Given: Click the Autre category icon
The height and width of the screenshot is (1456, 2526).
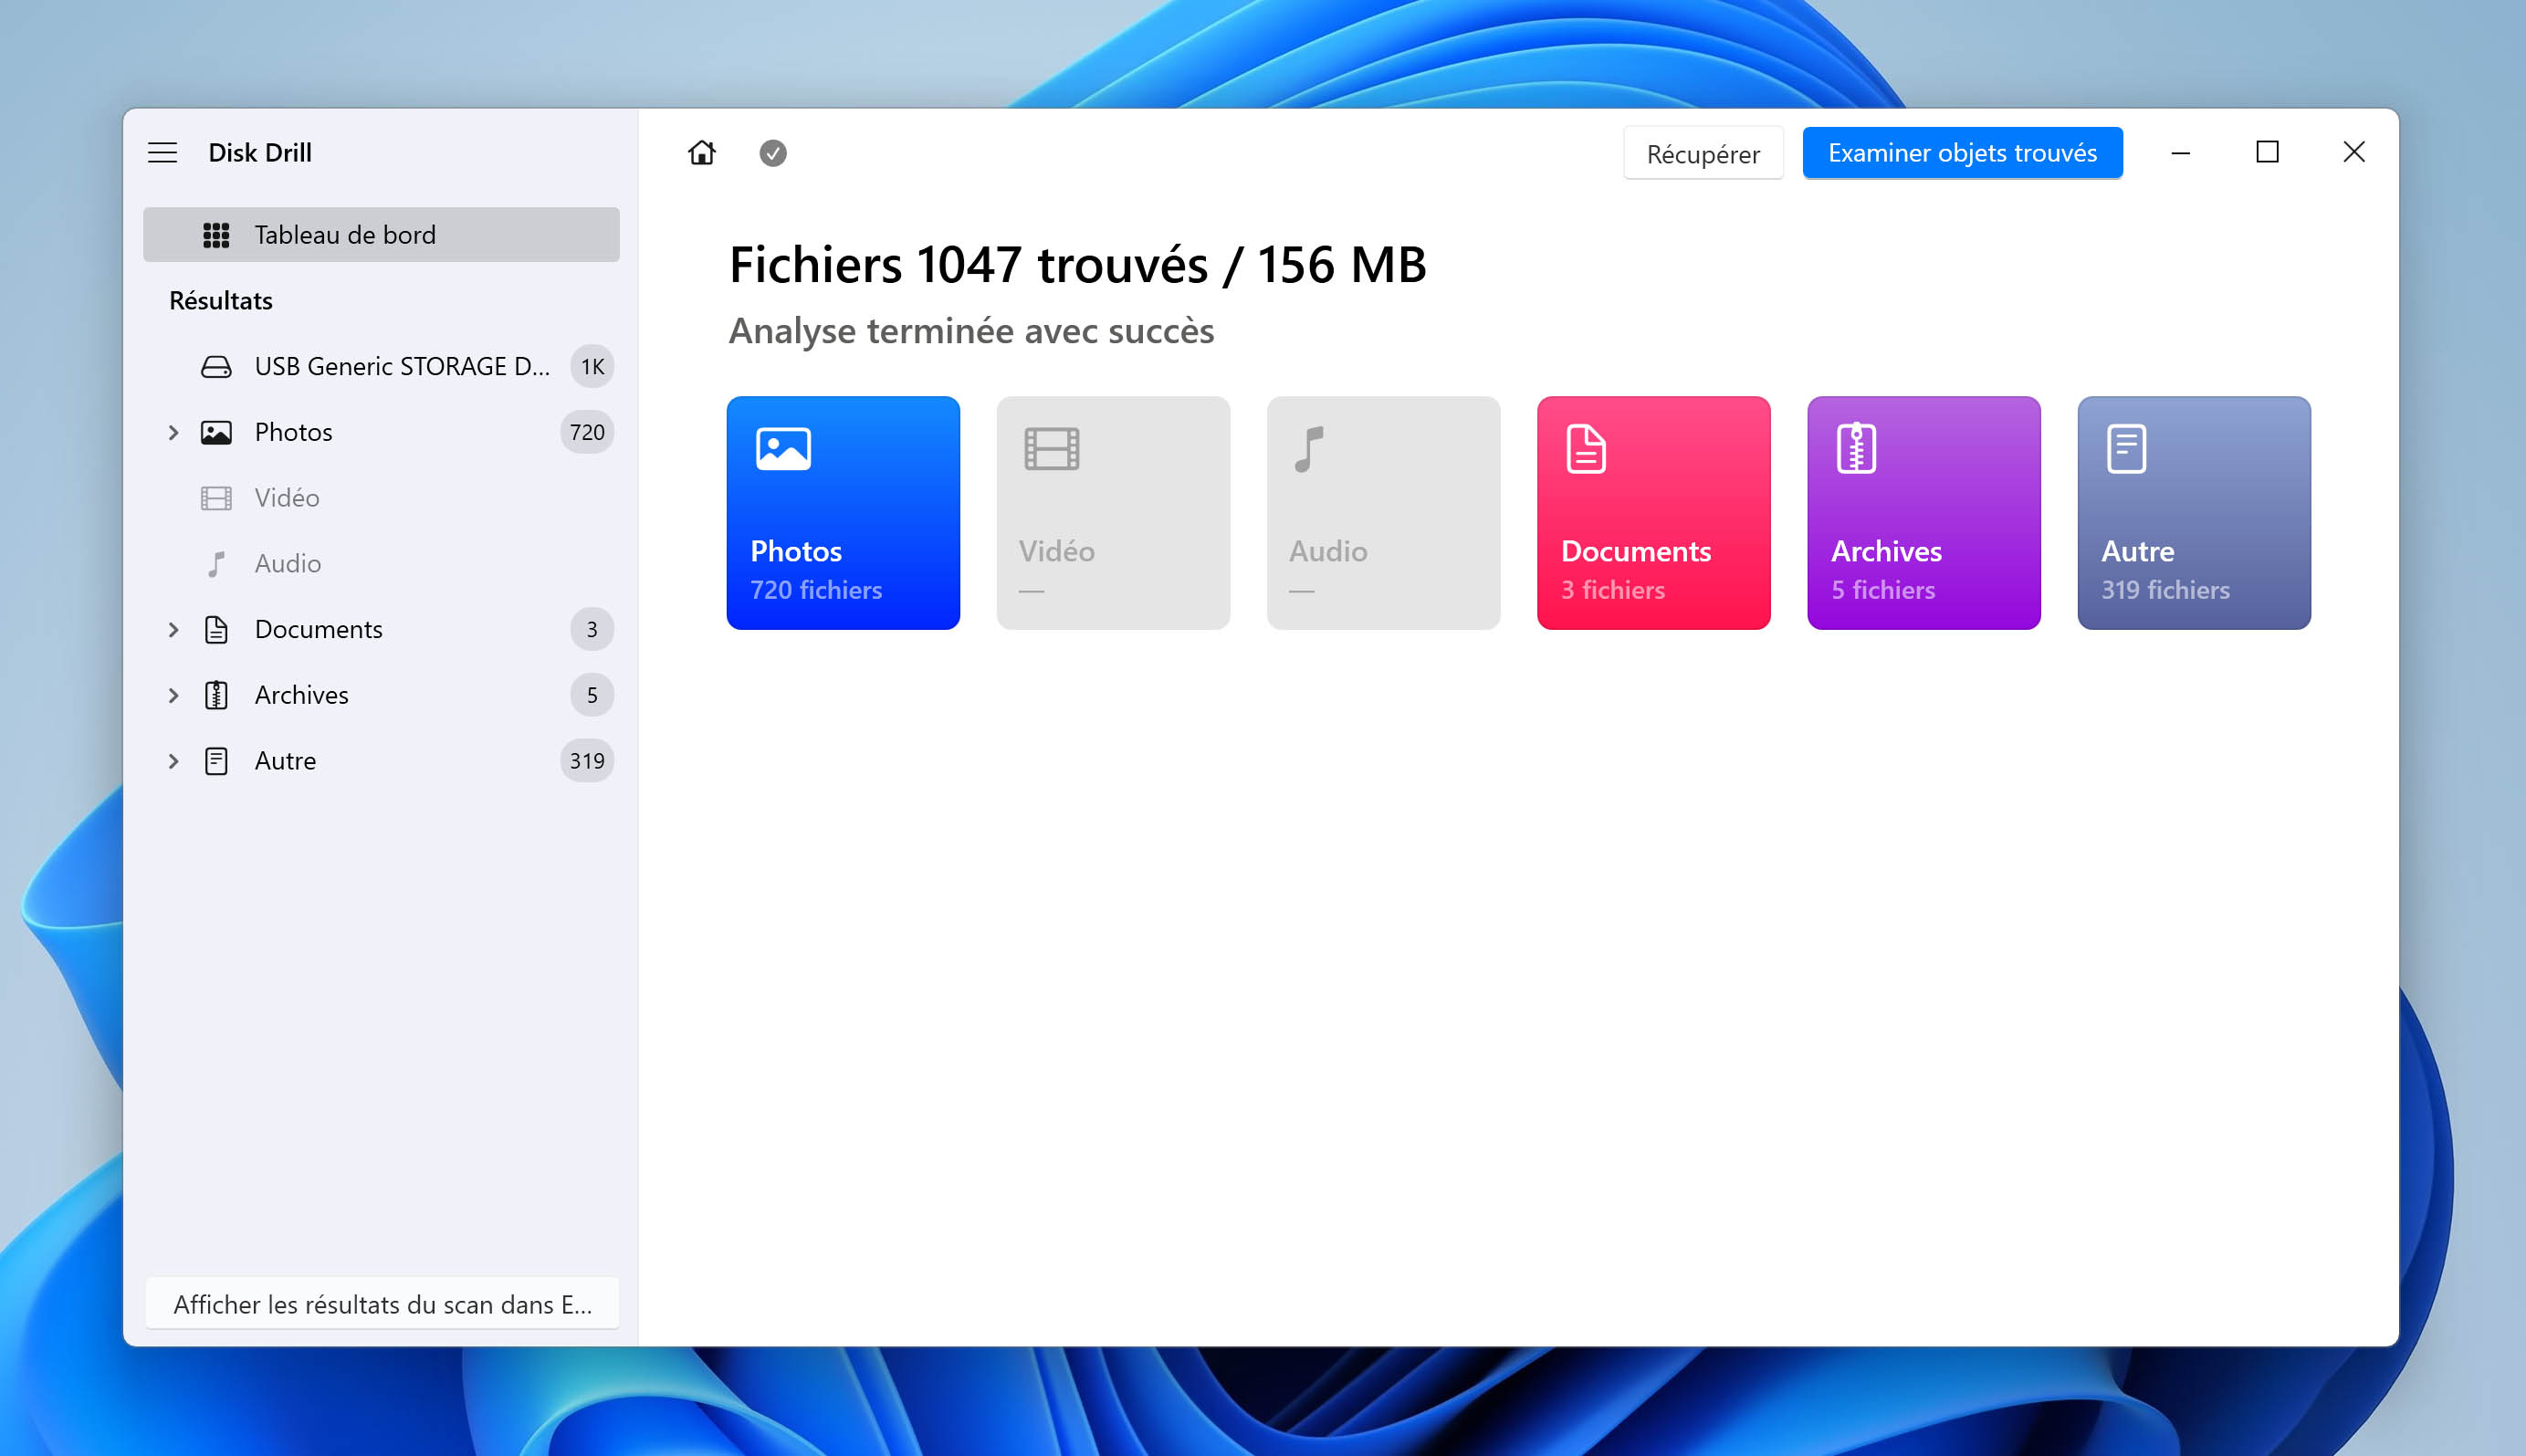Looking at the screenshot, I should click(x=2125, y=447).
